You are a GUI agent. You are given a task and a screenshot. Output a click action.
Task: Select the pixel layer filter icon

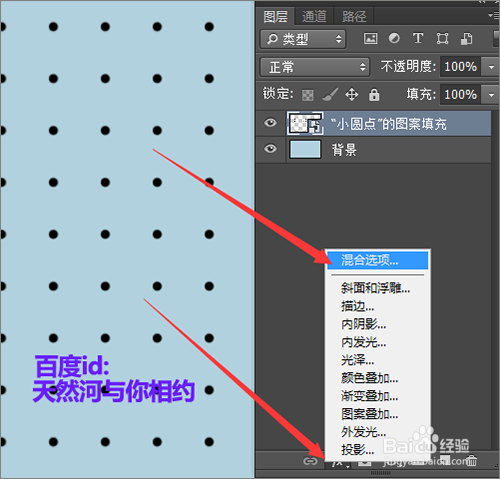tap(370, 39)
